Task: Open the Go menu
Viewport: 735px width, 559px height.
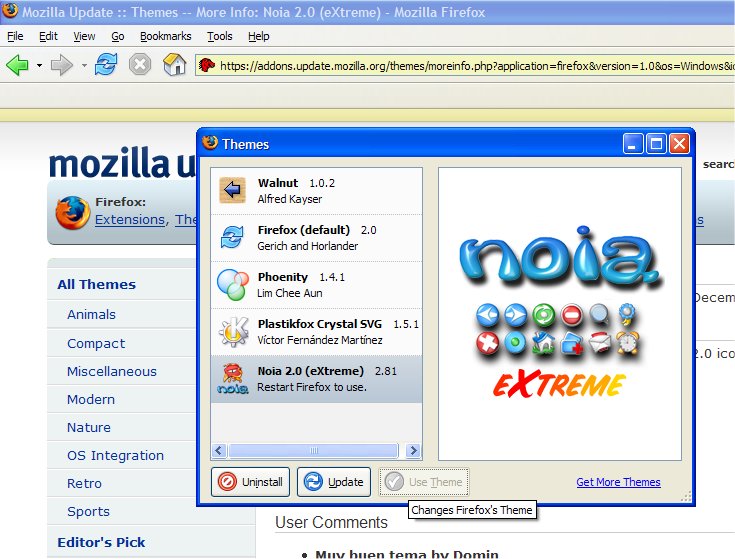Action: click(118, 36)
